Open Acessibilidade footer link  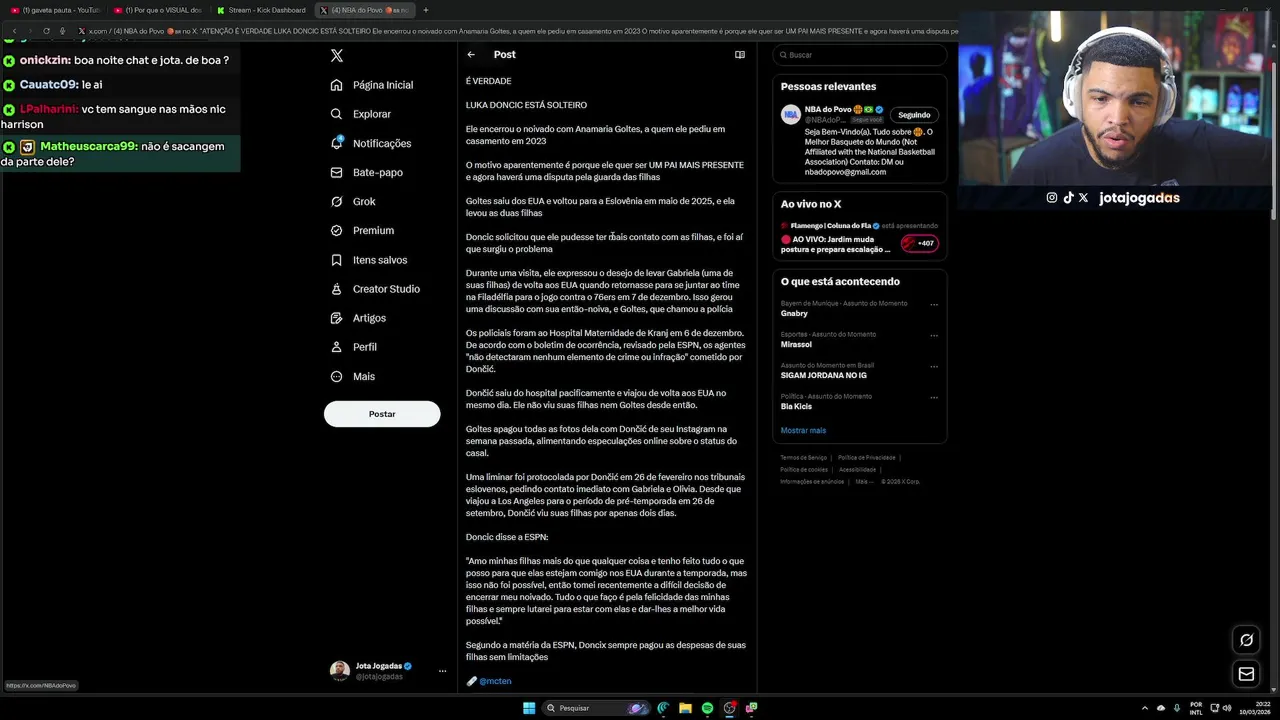click(x=857, y=469)
